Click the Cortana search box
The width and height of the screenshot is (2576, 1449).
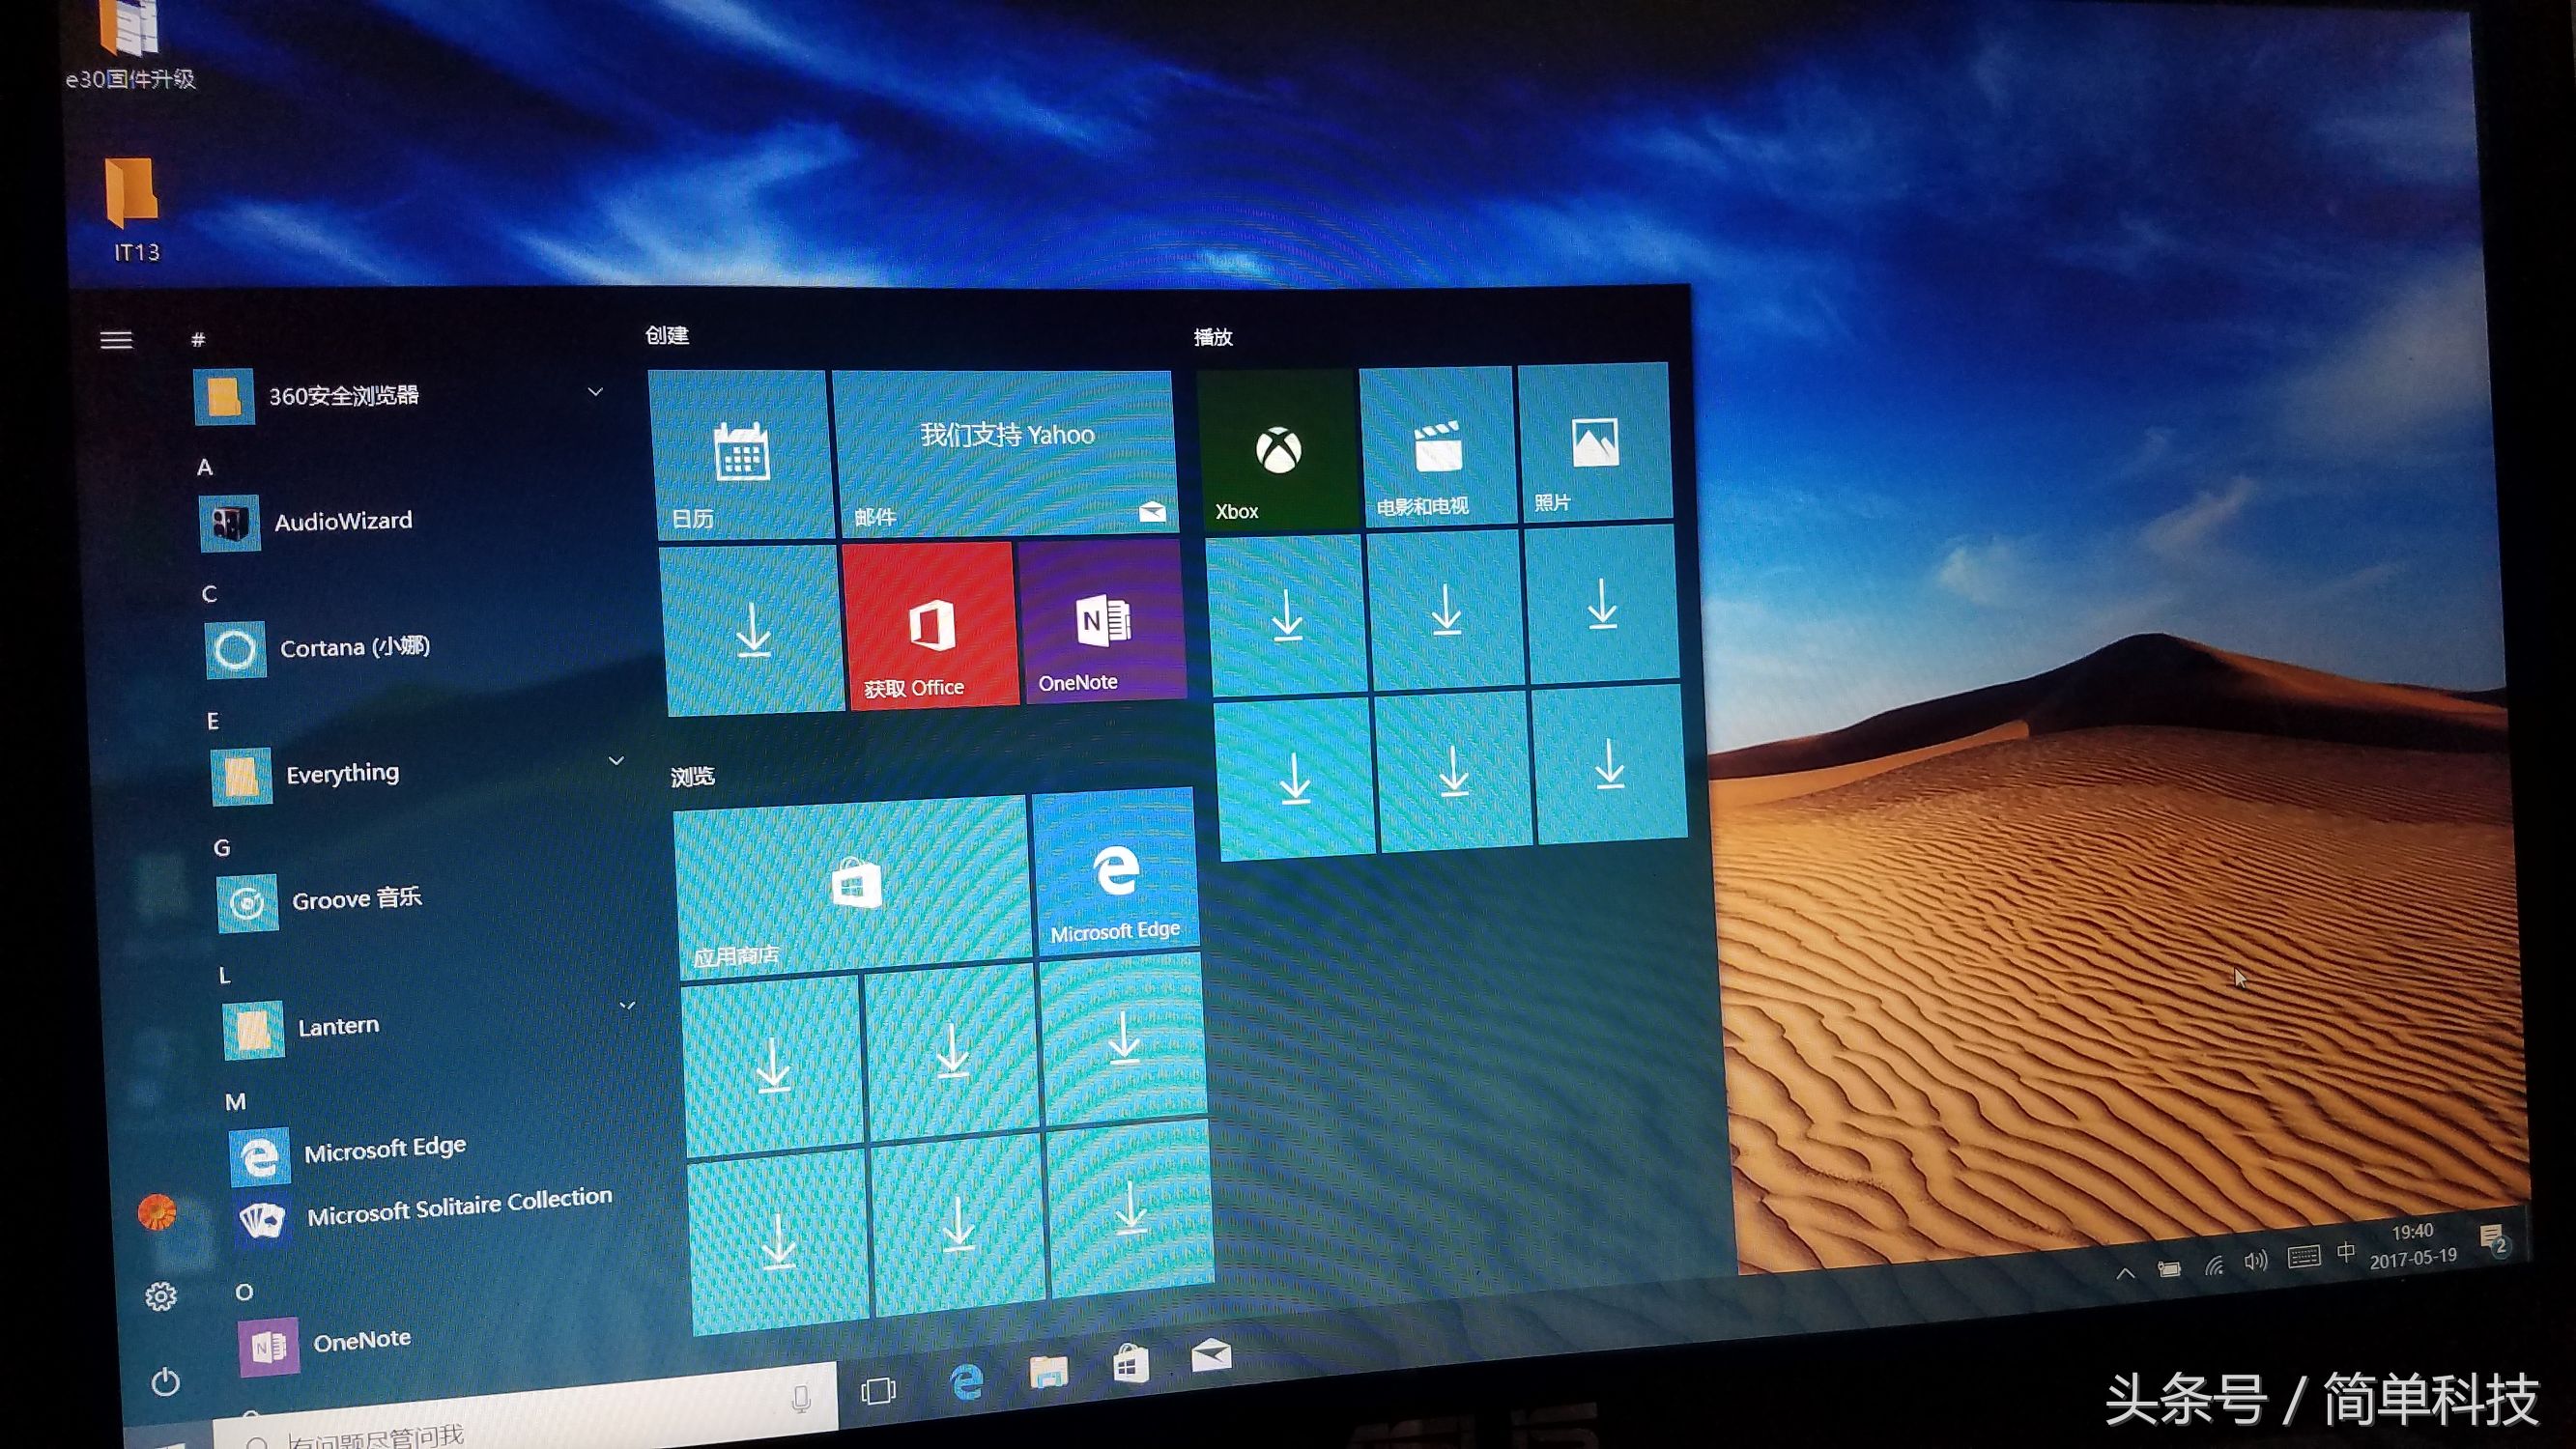(500, 1432)
